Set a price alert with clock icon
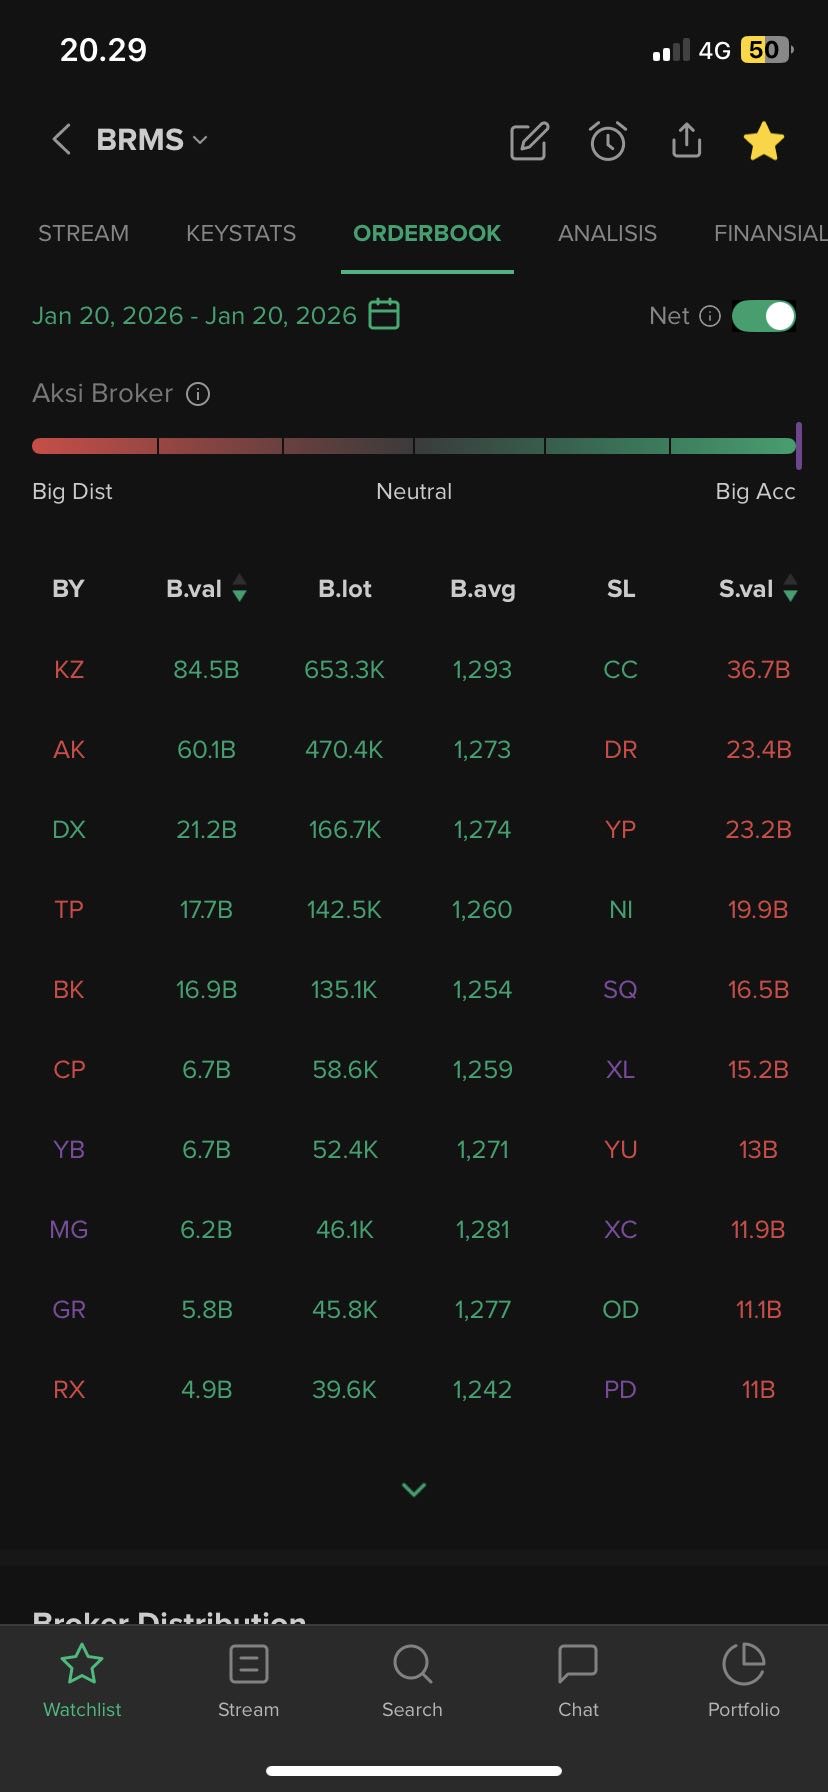828x1792 pixels. click(x=608, y=142)
